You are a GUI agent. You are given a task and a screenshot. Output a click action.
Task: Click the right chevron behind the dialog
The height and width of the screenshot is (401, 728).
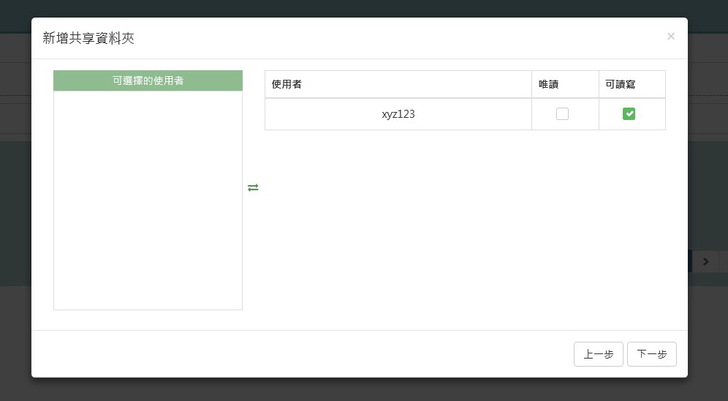pos(706,261)
